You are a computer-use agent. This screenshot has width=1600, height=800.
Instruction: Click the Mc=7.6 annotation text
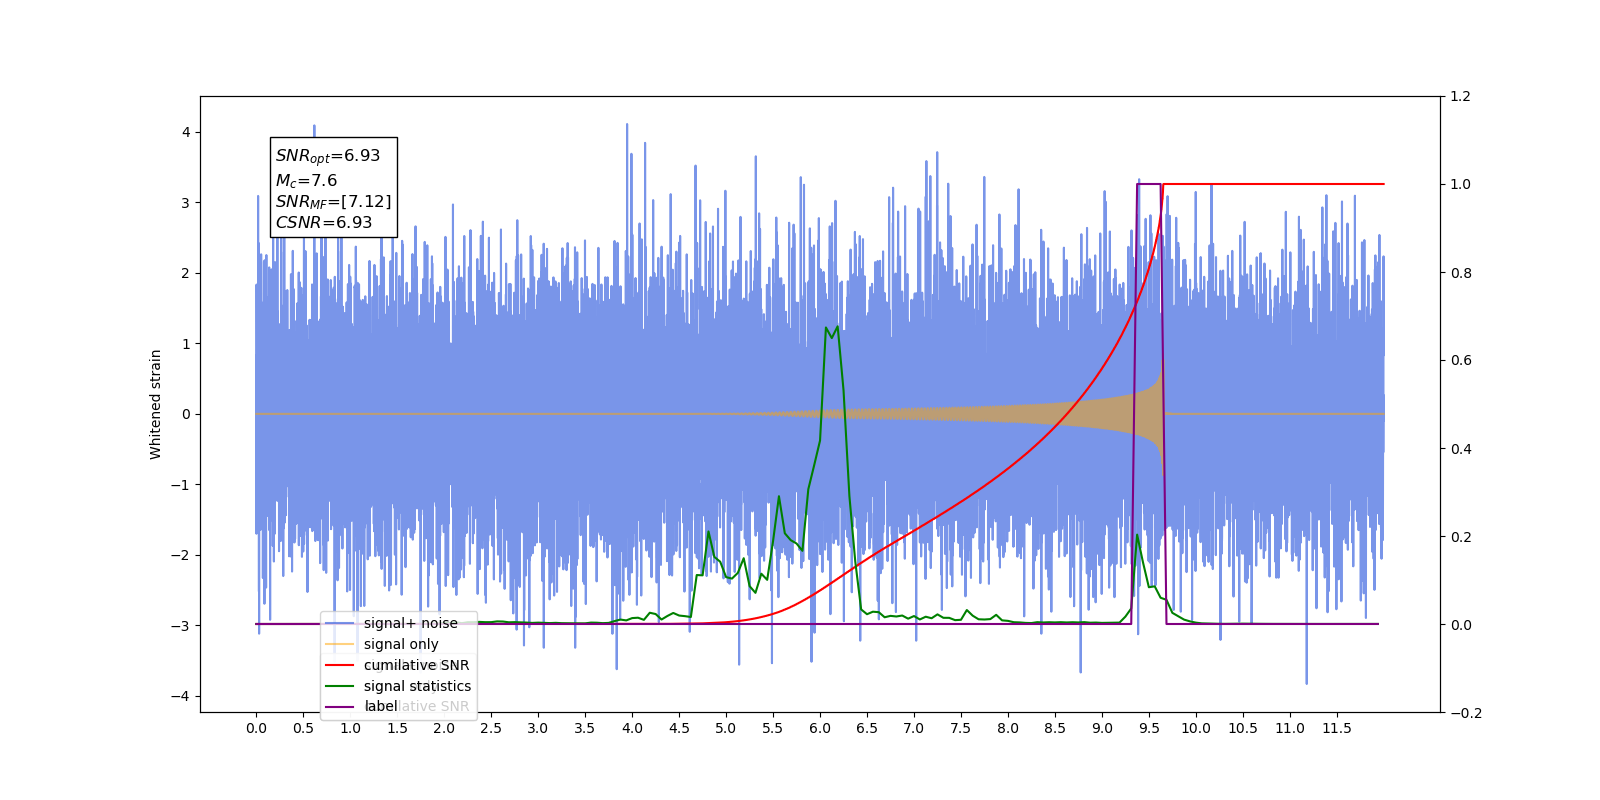coord(306,180)
